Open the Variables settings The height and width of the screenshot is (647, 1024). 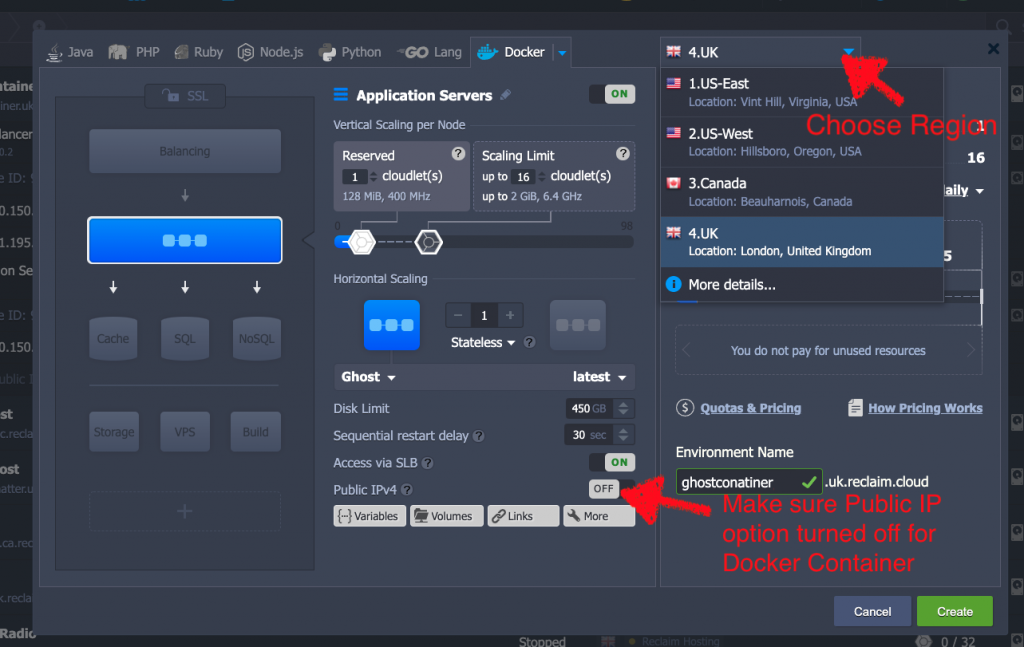370,516
